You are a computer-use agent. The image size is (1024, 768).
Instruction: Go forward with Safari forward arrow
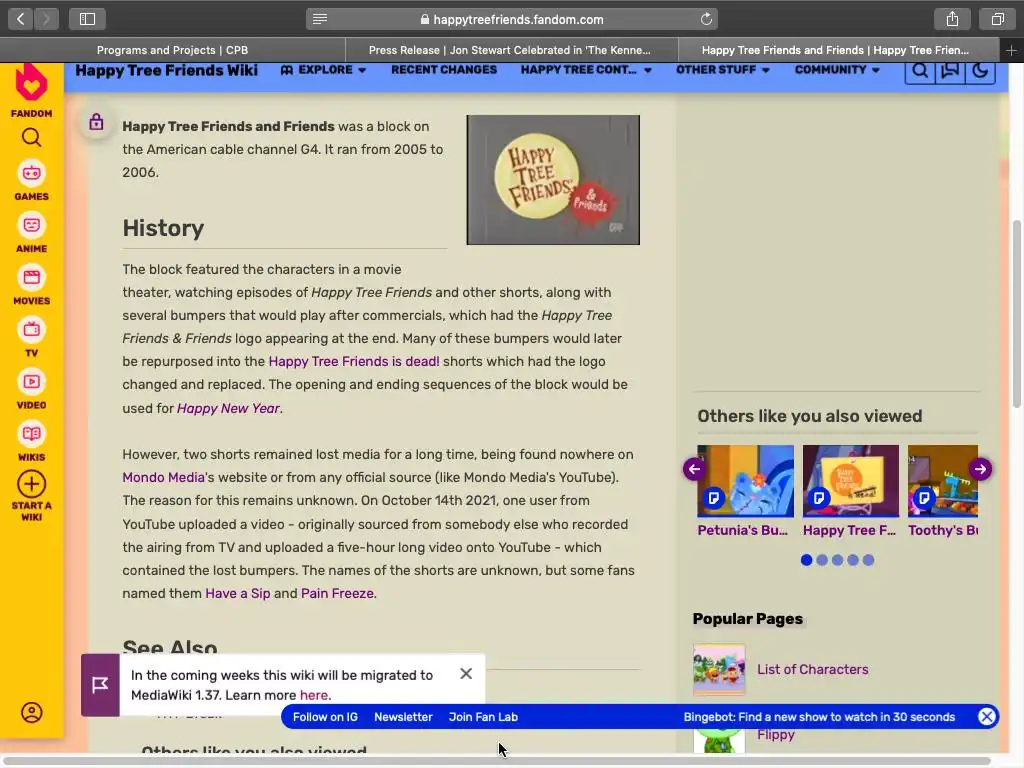pos(46,19)
